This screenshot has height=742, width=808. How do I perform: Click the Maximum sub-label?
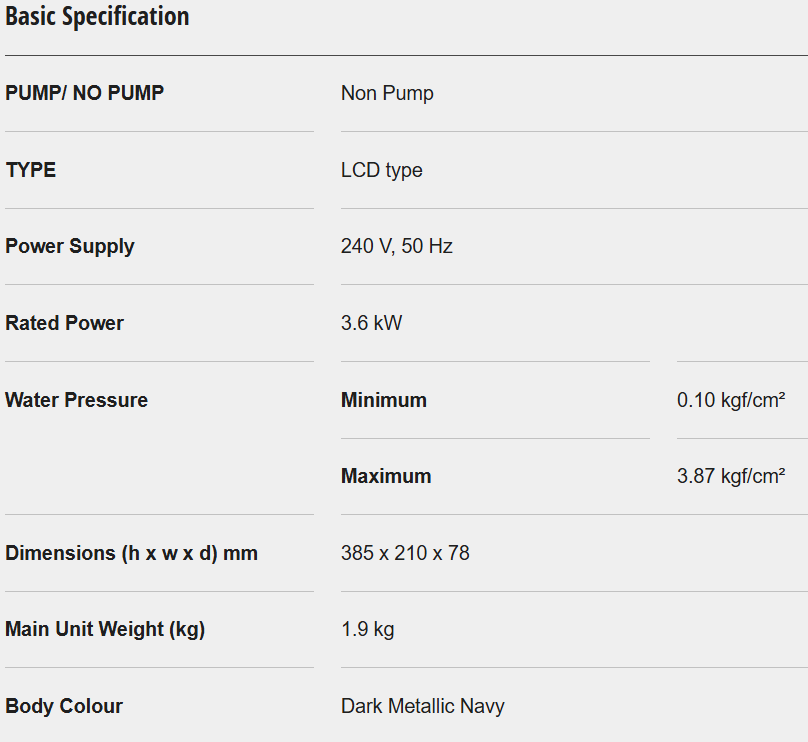pos(386,476)
